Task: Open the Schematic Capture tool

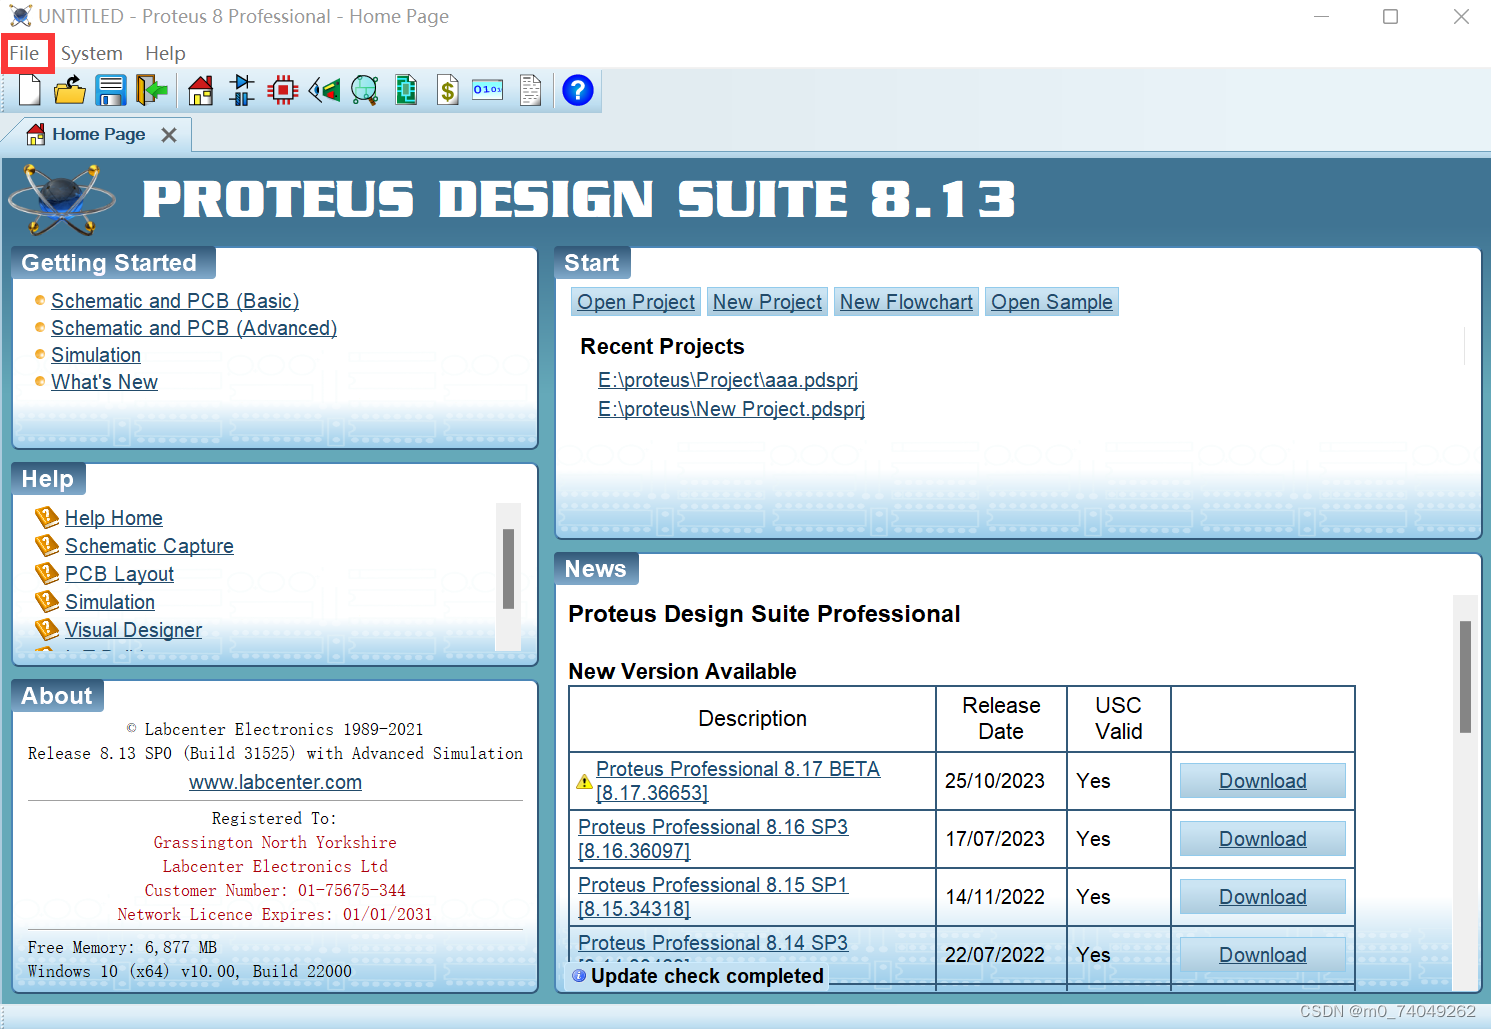Action: (x=241, y=90)
